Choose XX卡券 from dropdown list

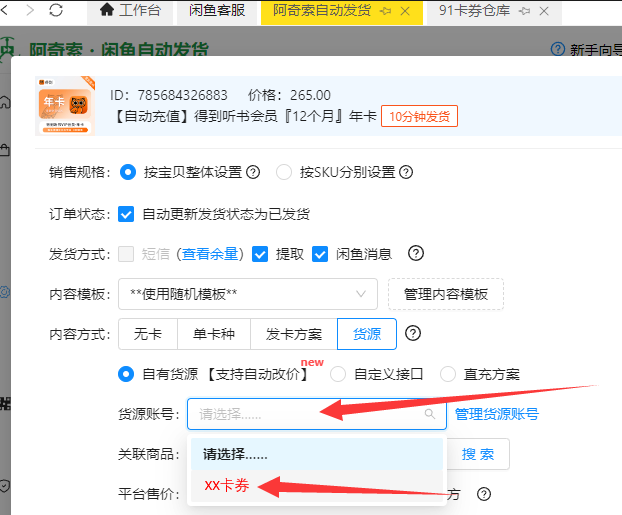coord(227,485)
